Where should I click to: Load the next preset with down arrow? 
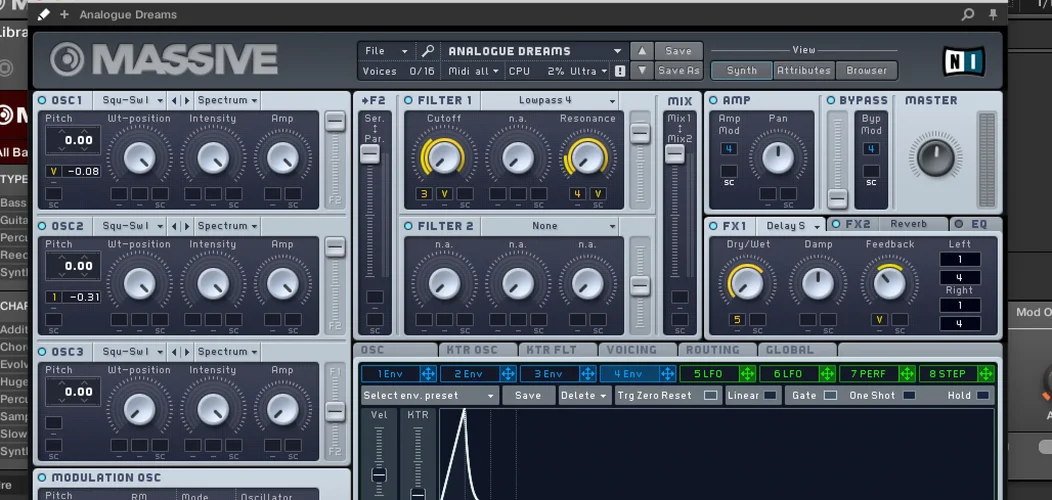pyautogui.click(x=642, y=71)
